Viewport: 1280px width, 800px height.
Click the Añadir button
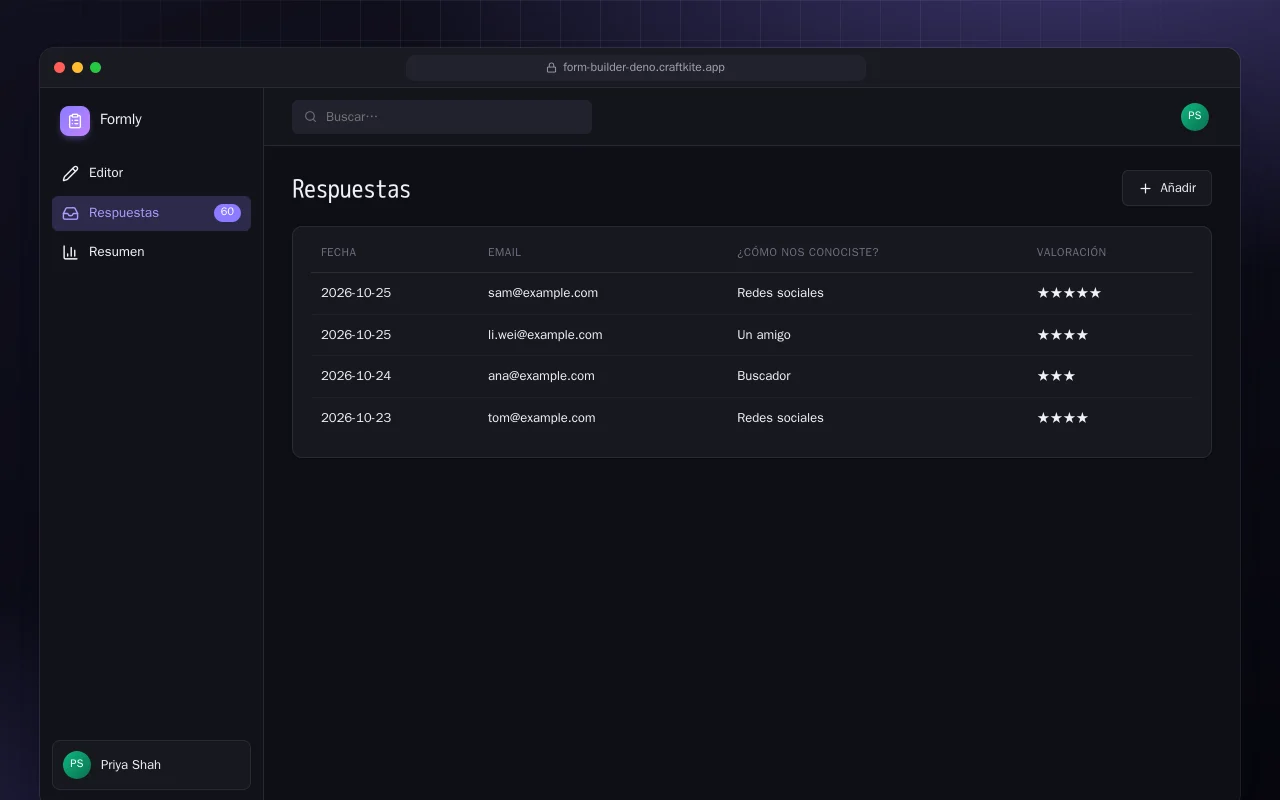pos(1167,188)
